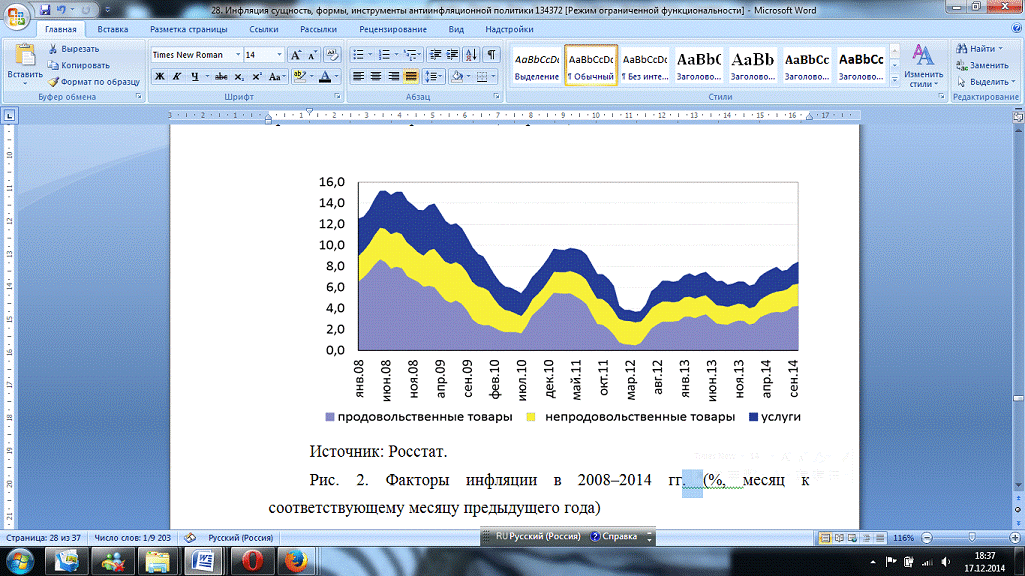Open the Рецензирование ribbon tab
This screenshot has height=576, width=1025.
click(x=392, y=29)
